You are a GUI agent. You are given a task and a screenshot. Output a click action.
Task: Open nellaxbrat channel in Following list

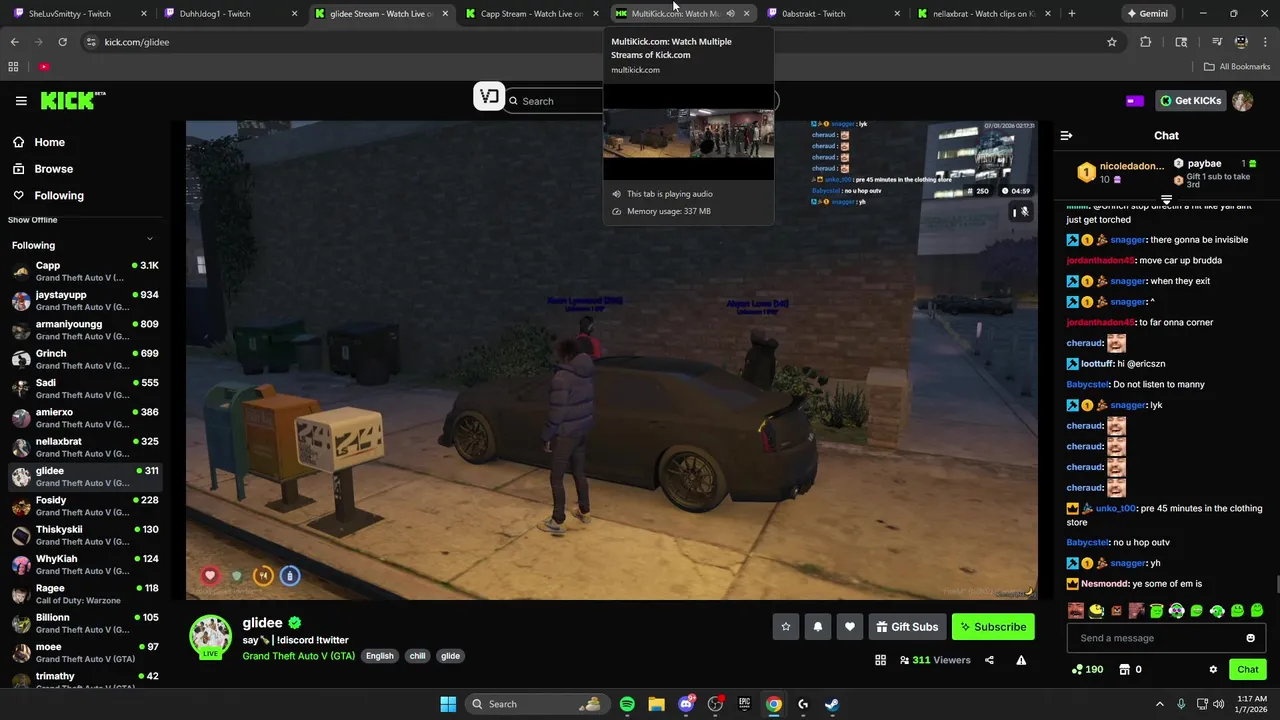point(85,448)
